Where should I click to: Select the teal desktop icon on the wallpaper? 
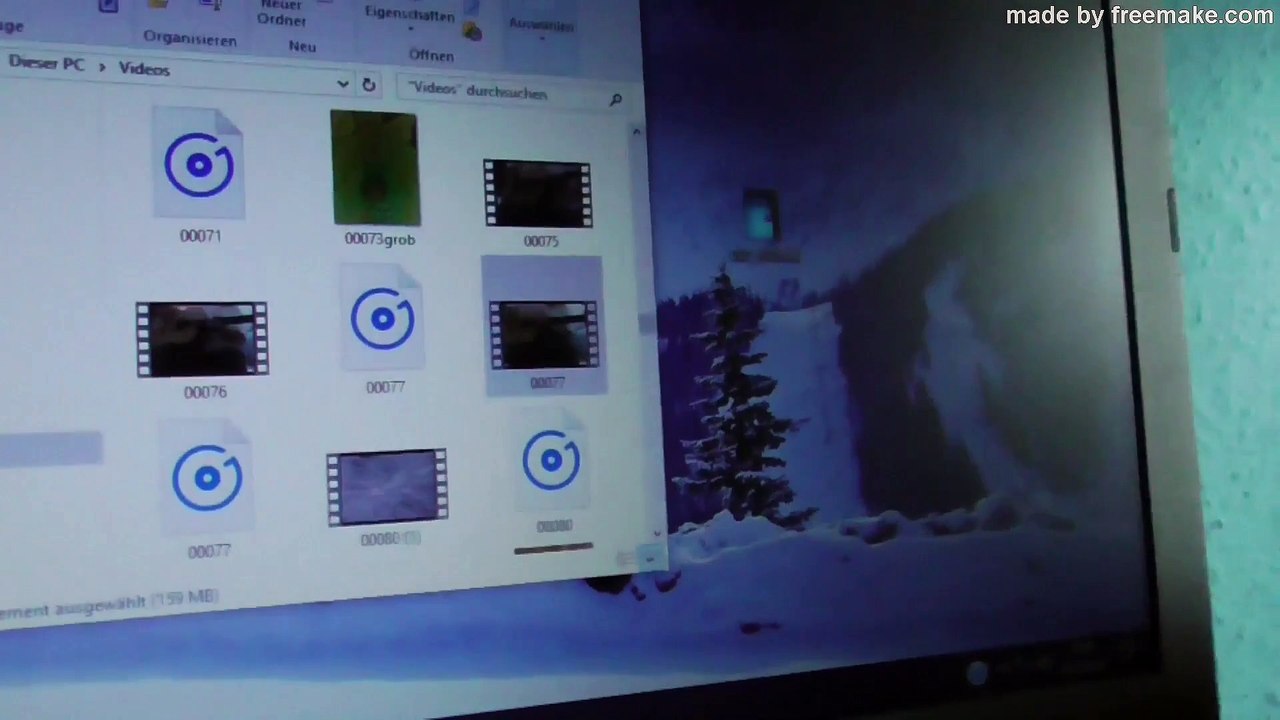pyautogui.click(x=760, y=216)
